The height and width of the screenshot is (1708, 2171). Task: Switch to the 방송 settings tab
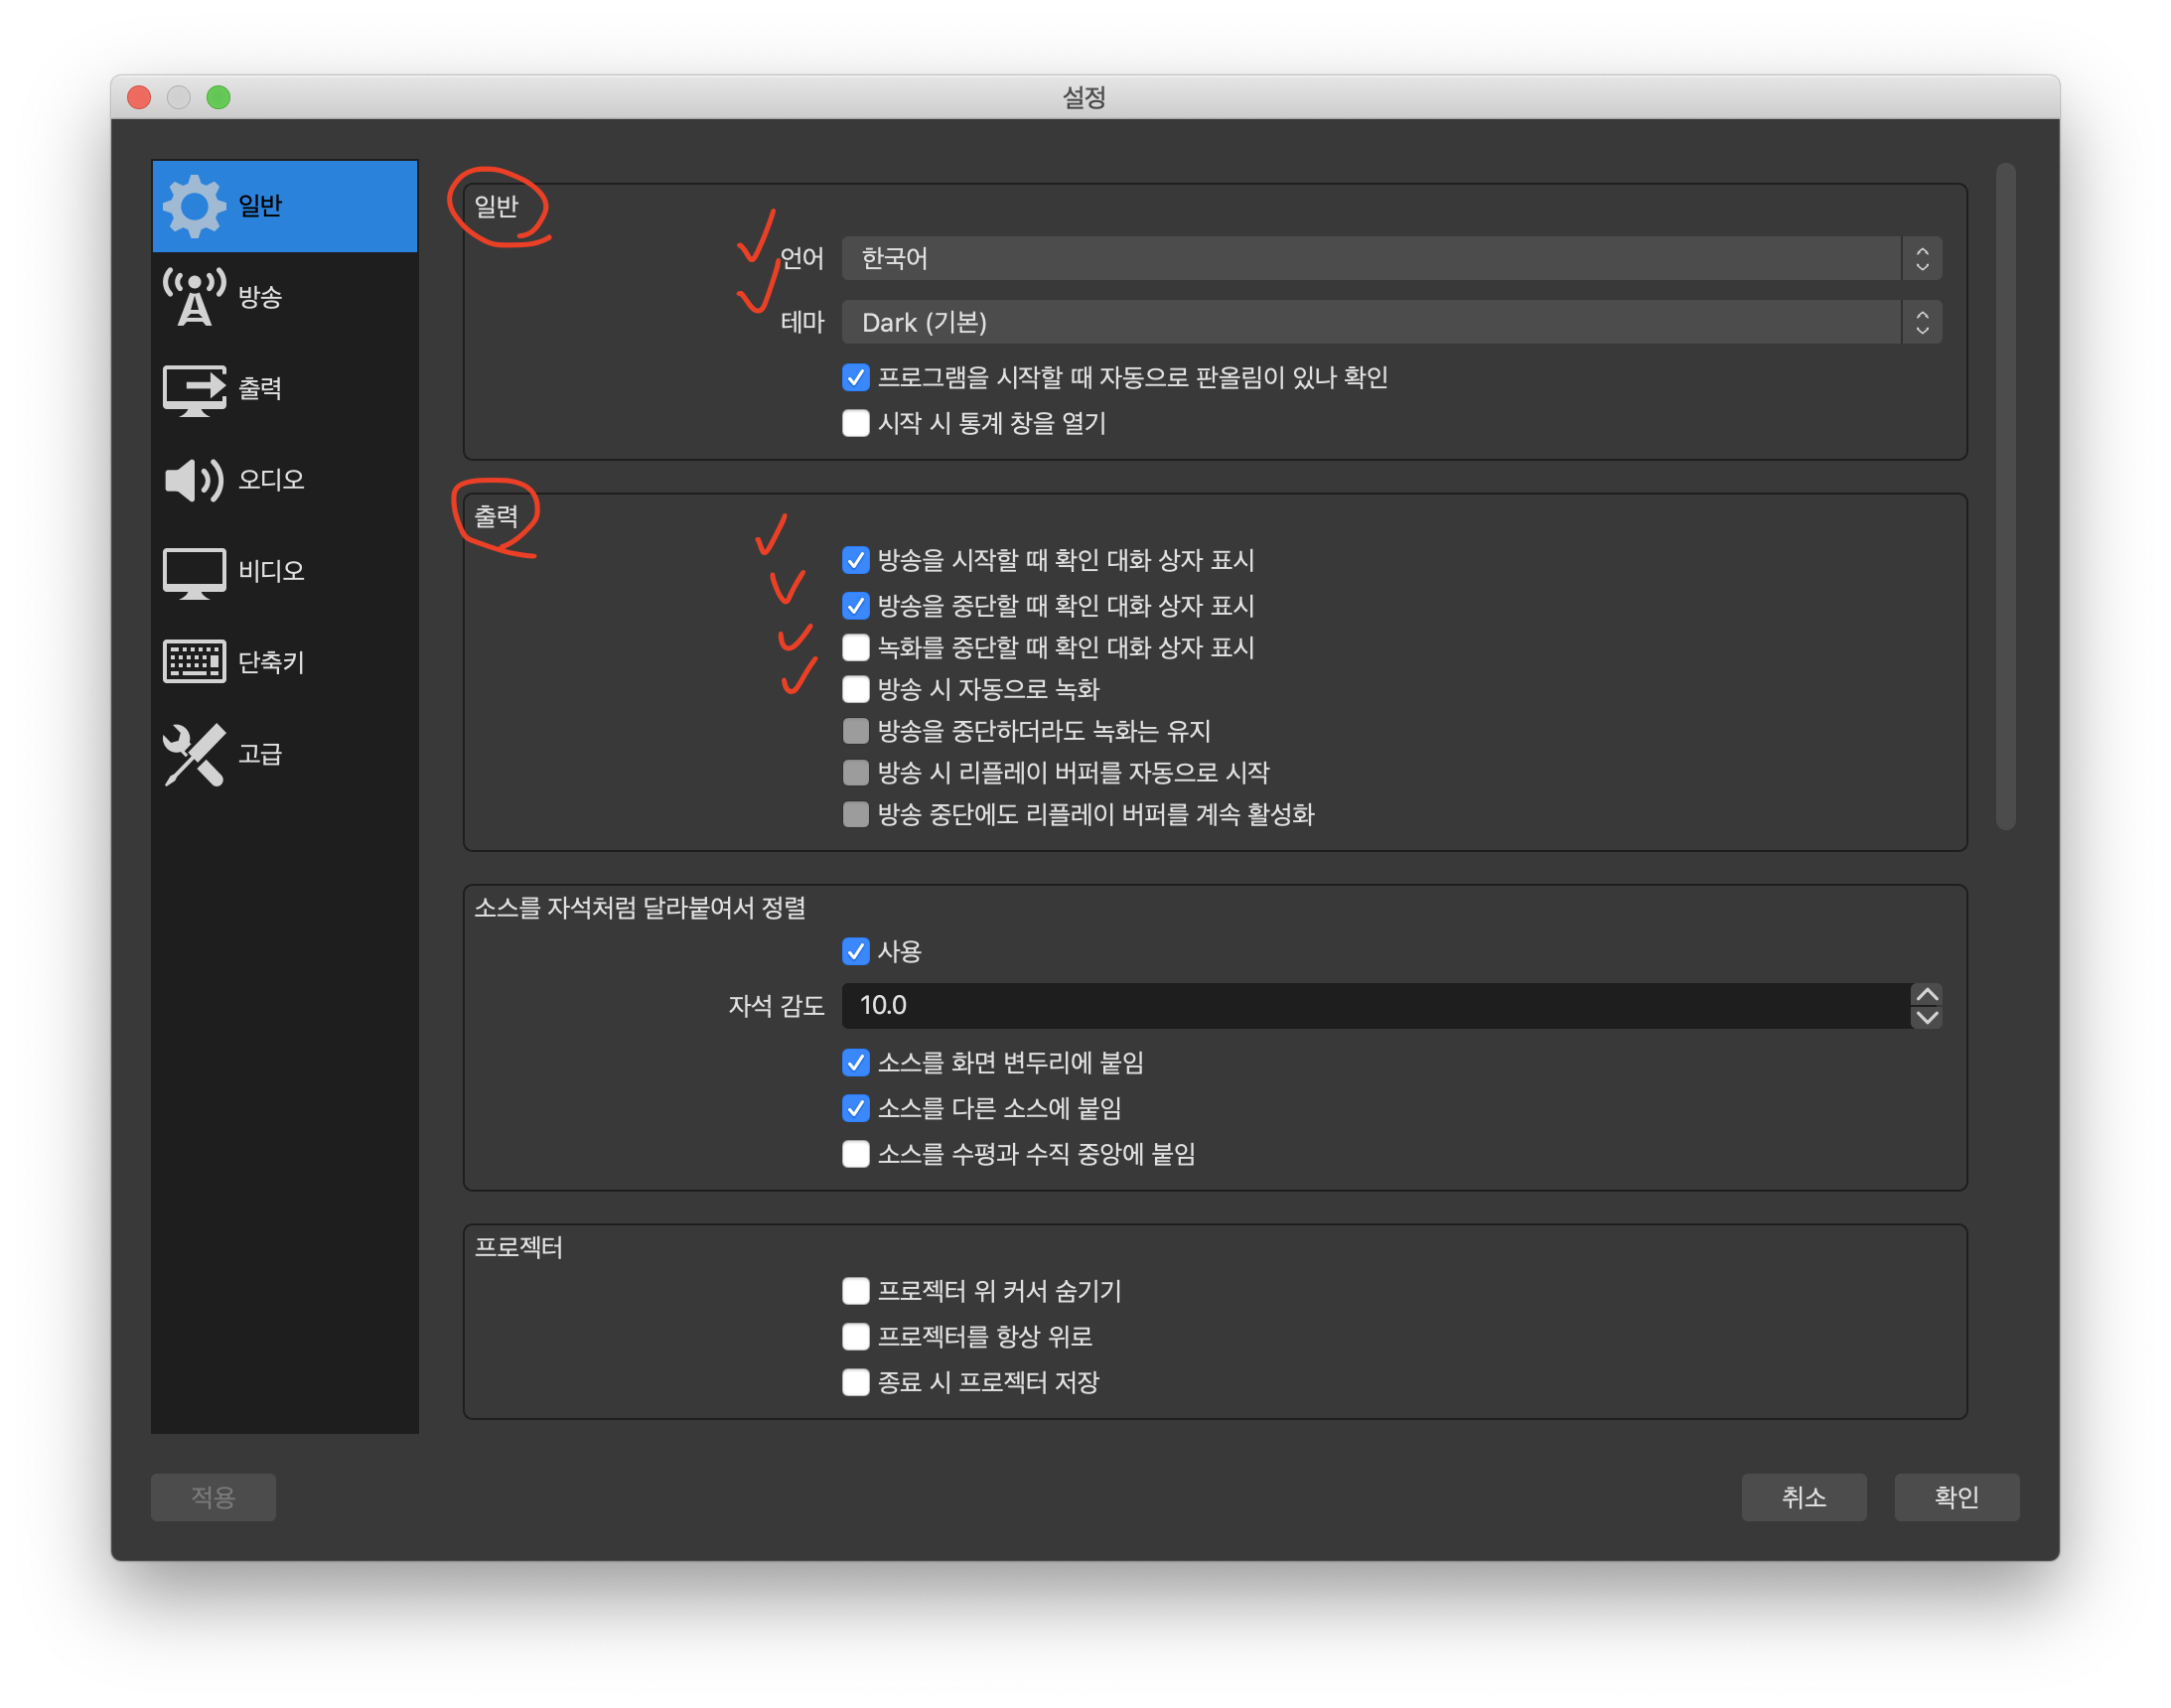[x=260, y=297]
